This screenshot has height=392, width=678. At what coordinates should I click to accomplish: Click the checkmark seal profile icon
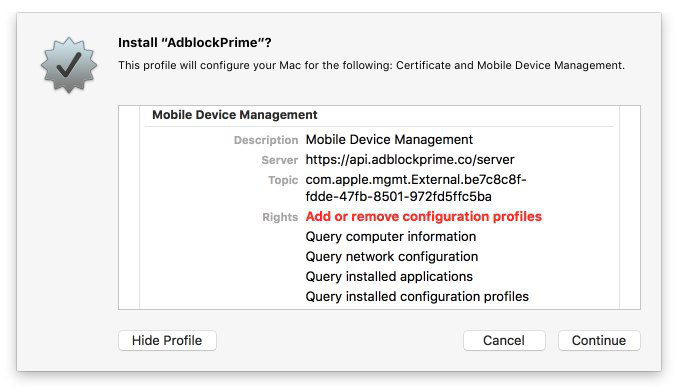point(69,65)
